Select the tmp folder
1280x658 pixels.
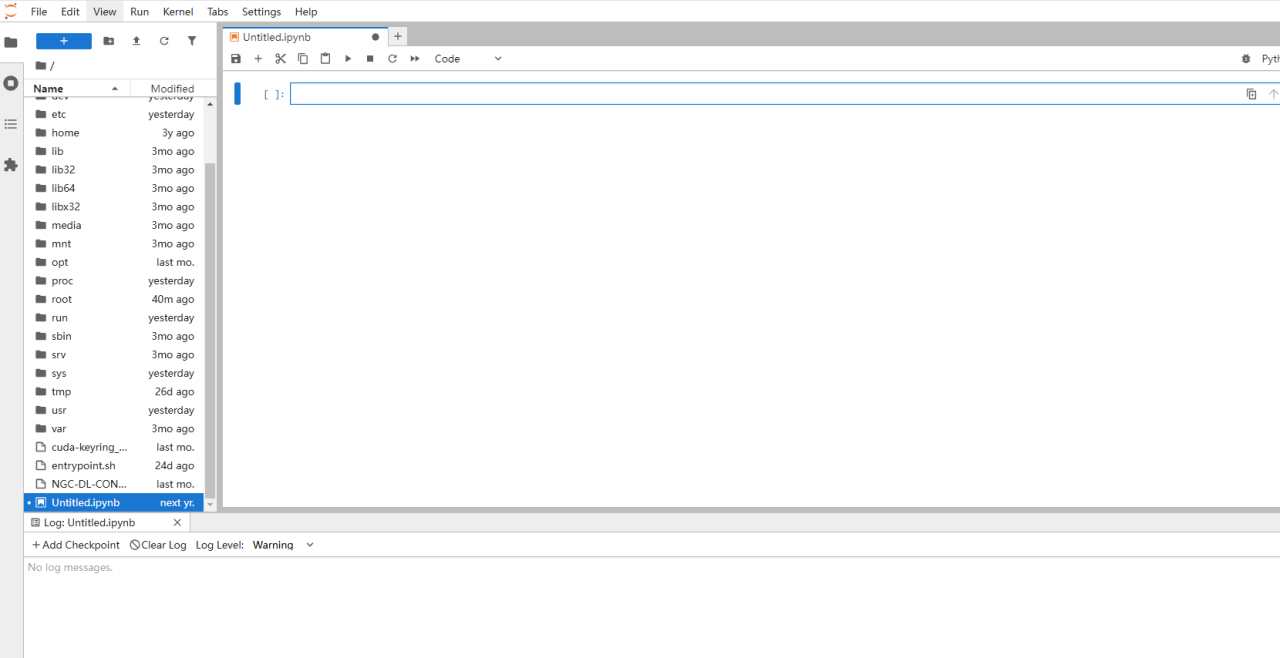pyautogui.click(x=114, y=392)
